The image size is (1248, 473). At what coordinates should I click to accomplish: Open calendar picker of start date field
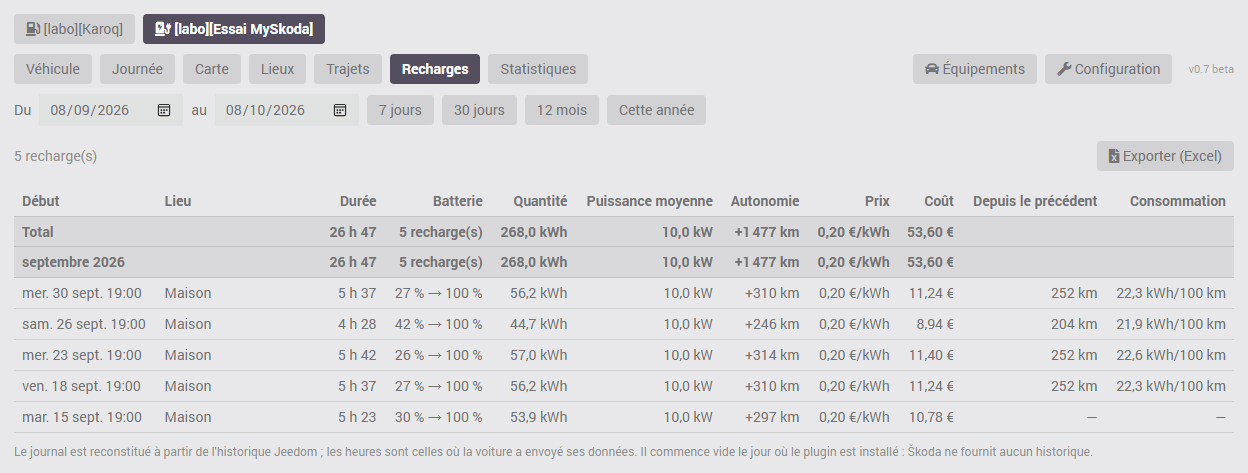(164, 110)
